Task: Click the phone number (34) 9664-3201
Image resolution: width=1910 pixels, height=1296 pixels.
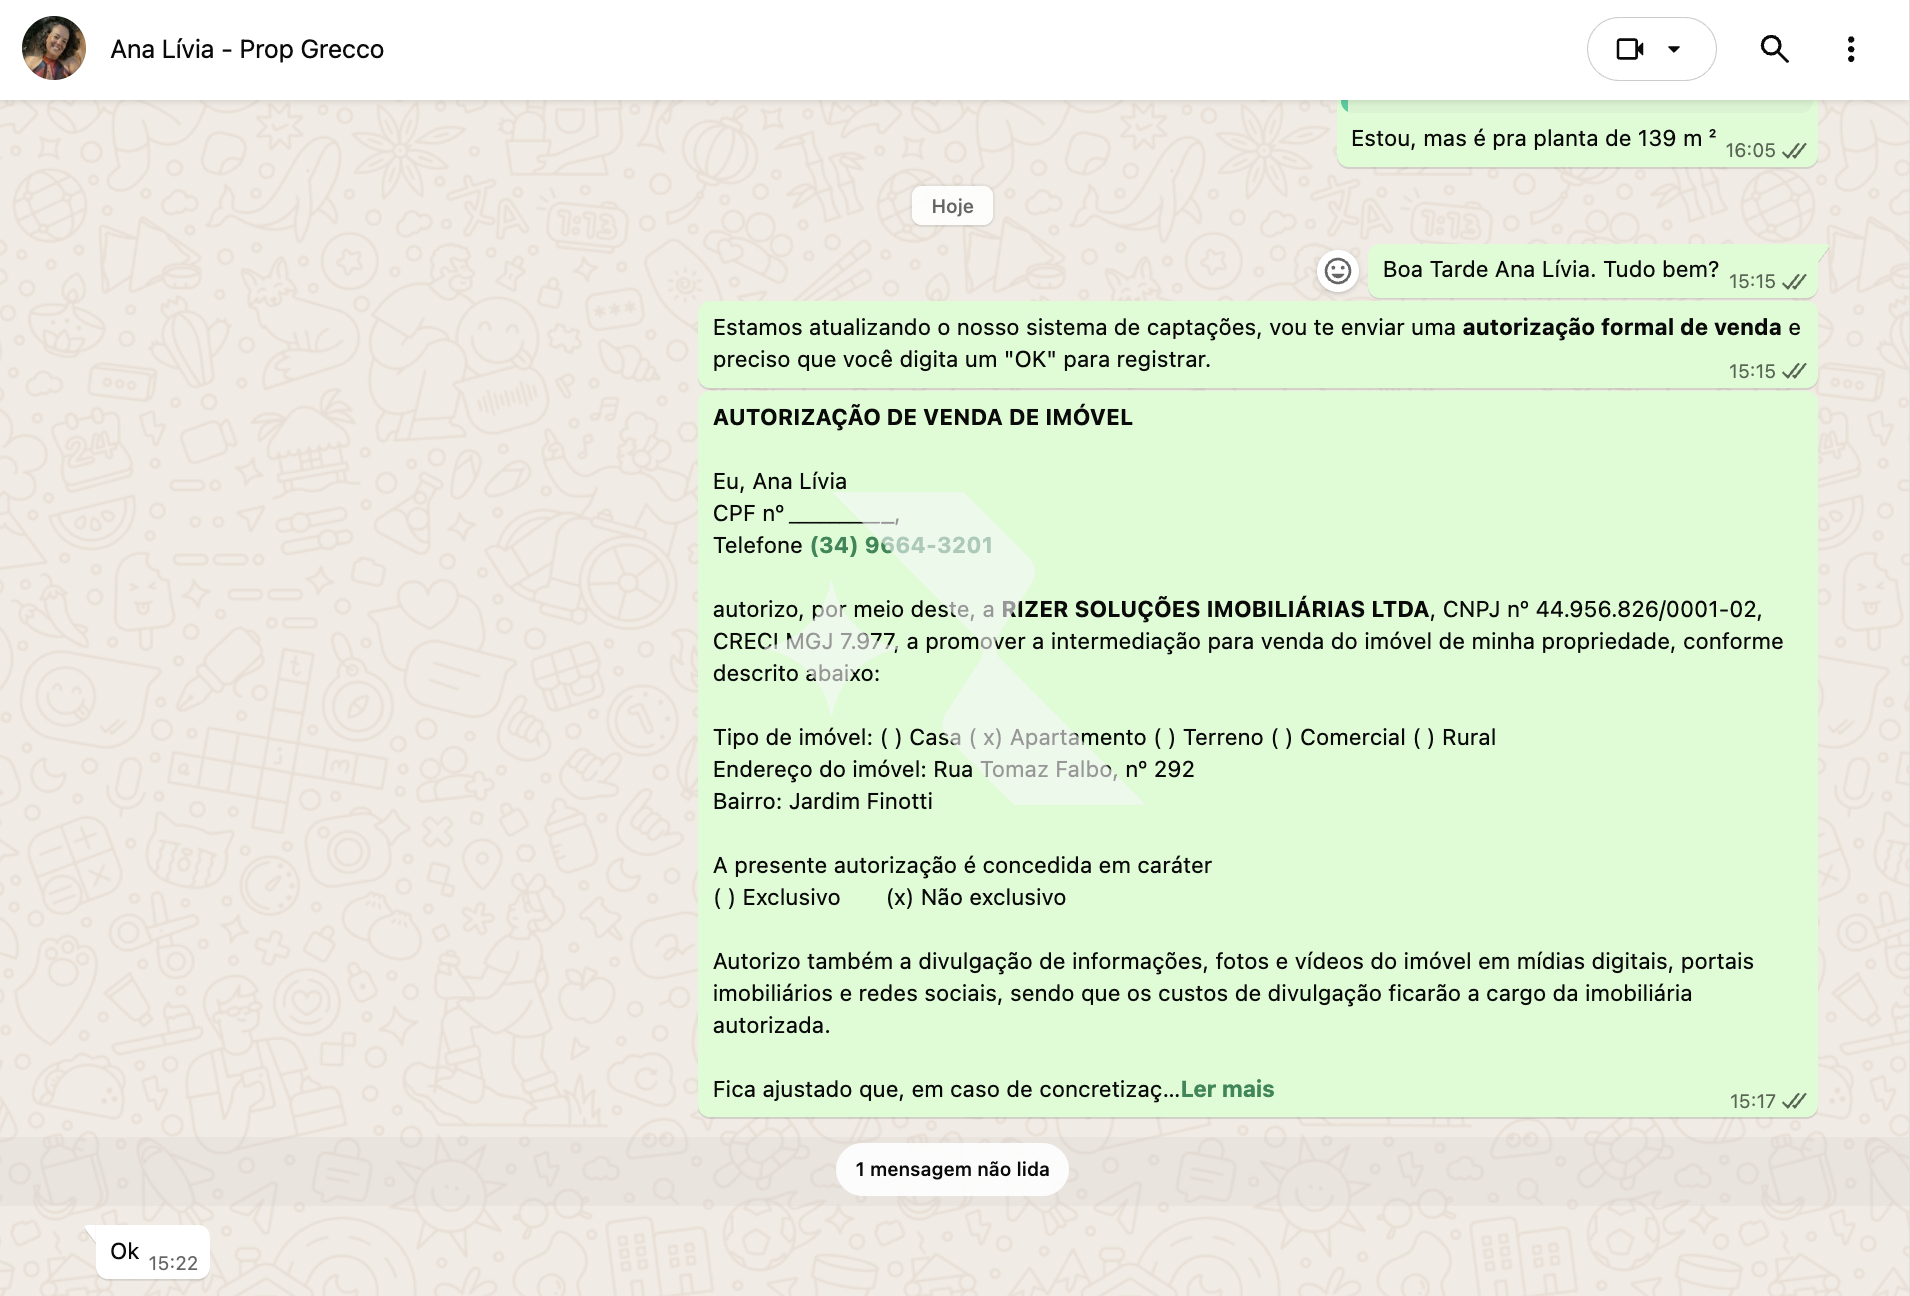Action: pos(901,545)
